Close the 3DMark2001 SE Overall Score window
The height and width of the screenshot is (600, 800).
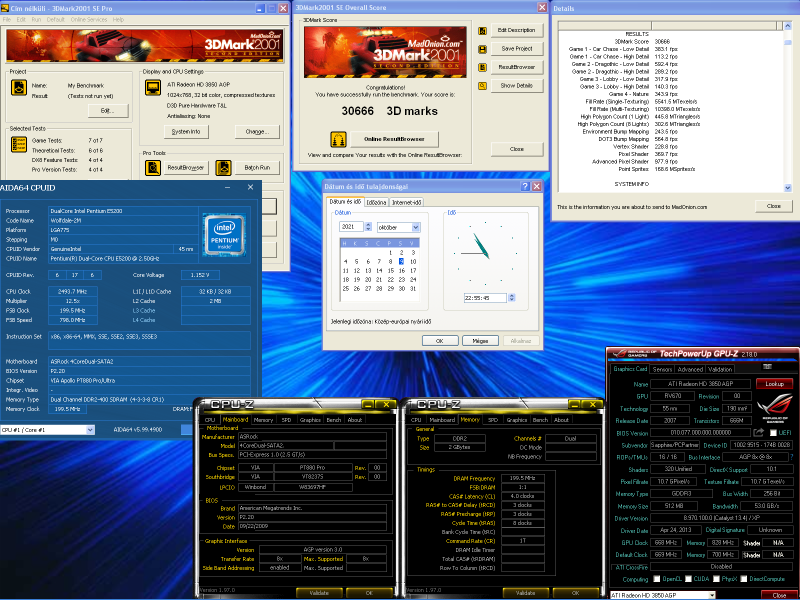tap(542, 7)
